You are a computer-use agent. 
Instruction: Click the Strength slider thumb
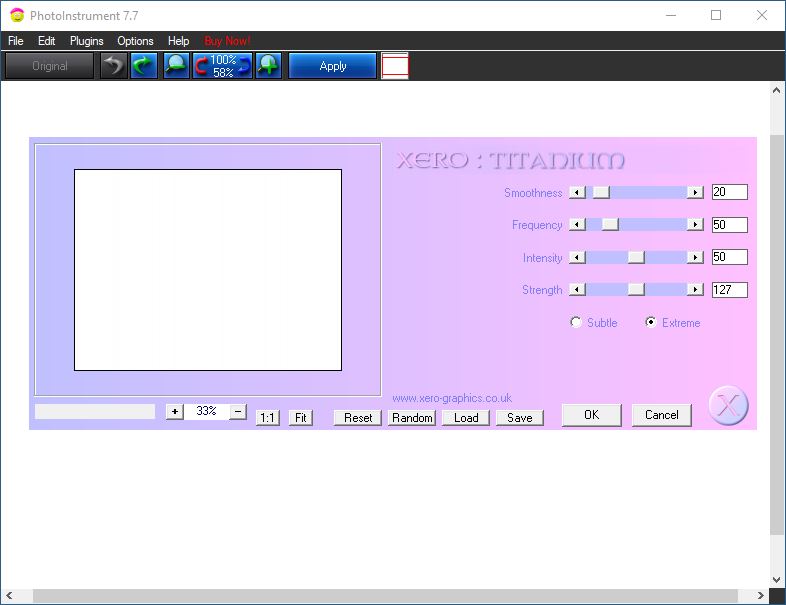click(x=636, y=290)
